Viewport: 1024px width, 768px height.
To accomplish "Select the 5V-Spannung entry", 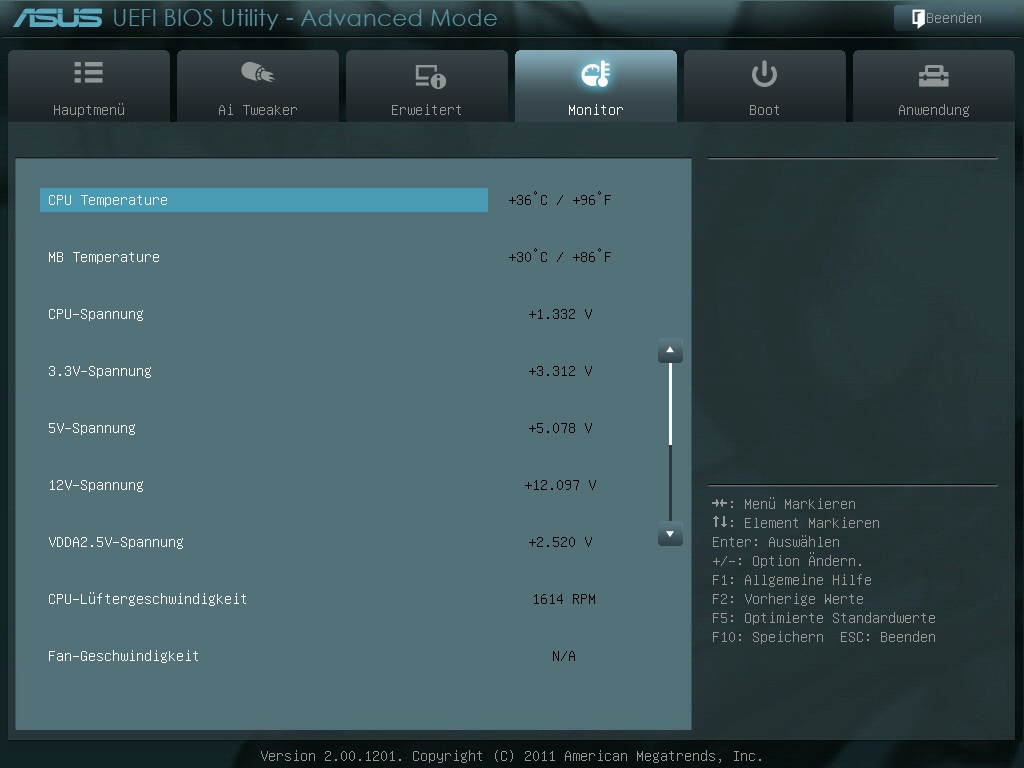I will coord(92,428).
